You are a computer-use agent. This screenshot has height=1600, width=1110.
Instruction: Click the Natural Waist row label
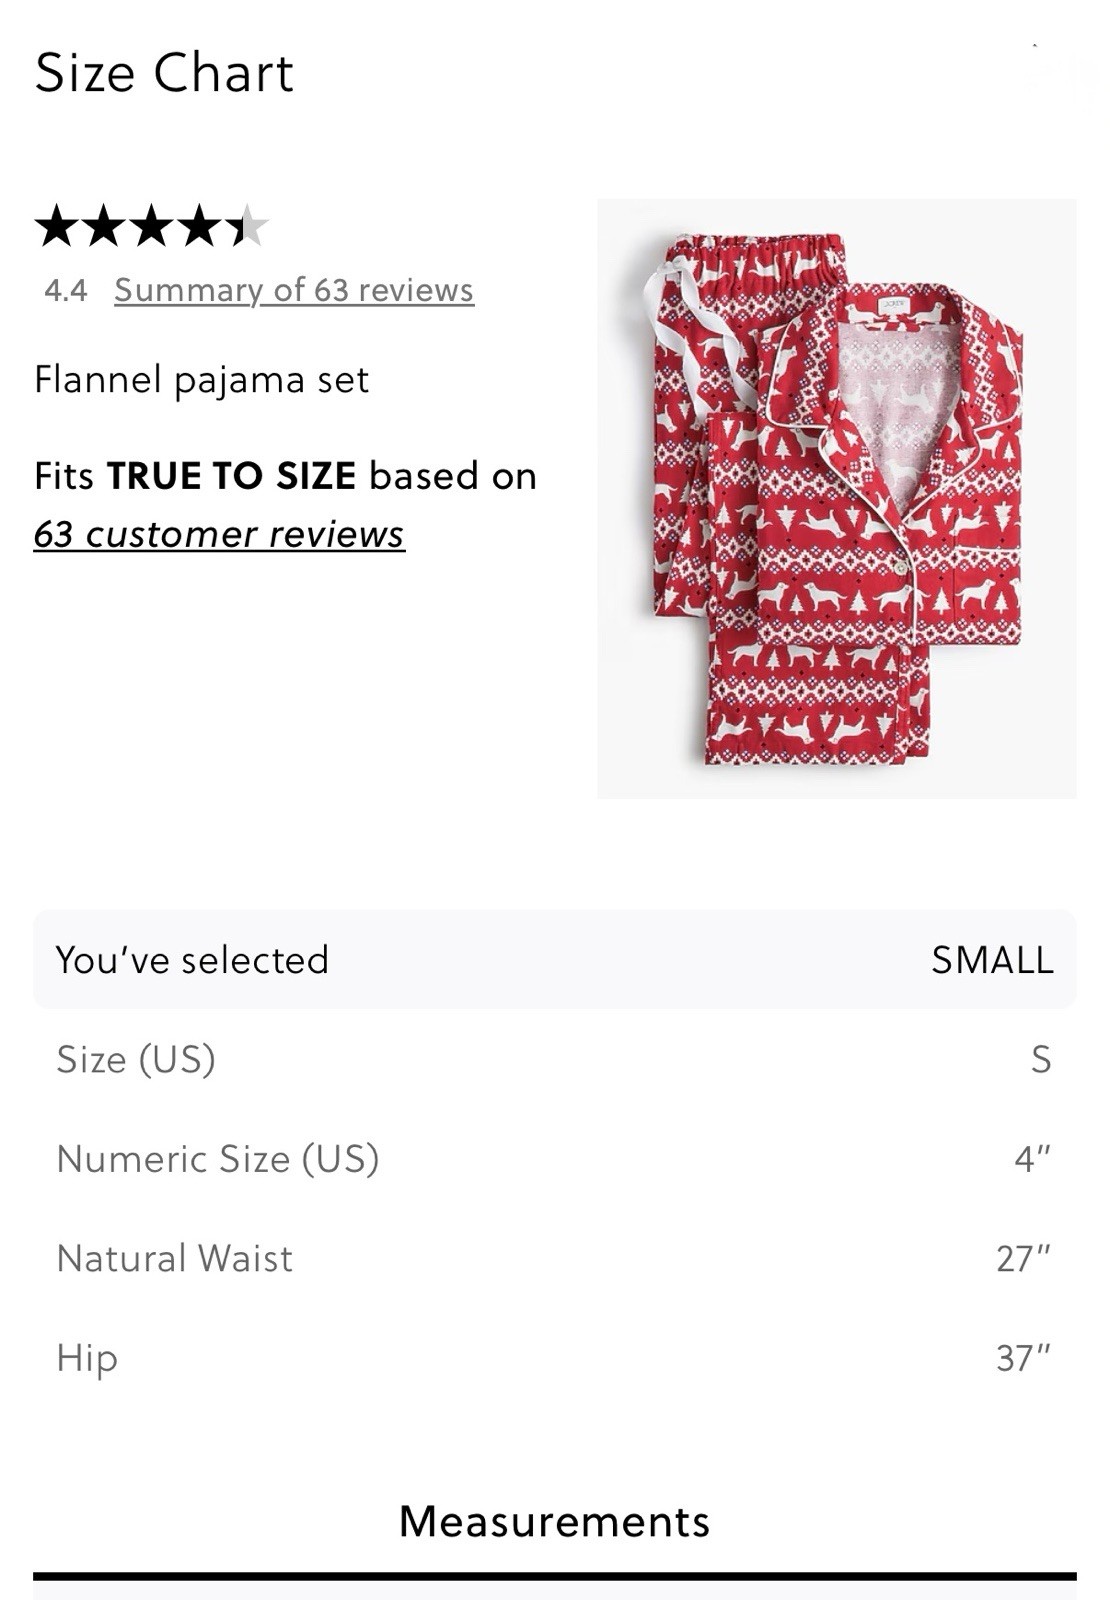click(x=175, y=1258)
